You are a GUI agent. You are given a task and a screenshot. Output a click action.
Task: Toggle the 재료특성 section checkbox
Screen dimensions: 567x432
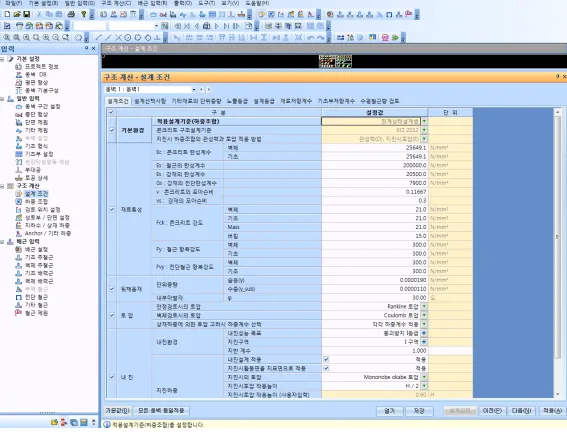[x=112, y=209]
